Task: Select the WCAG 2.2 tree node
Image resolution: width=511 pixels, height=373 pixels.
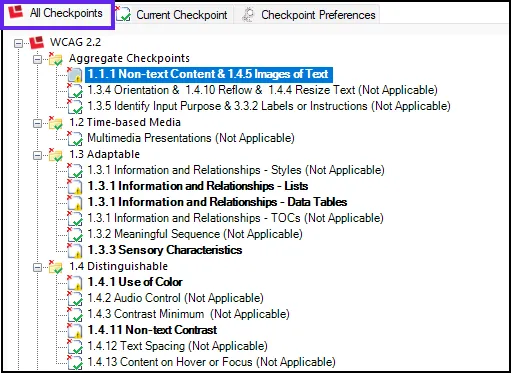Action: click(75, 42)
